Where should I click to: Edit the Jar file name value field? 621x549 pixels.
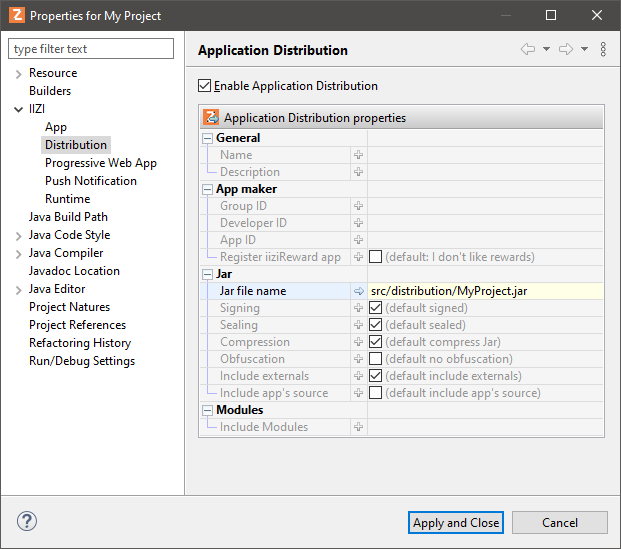point(485,291)
